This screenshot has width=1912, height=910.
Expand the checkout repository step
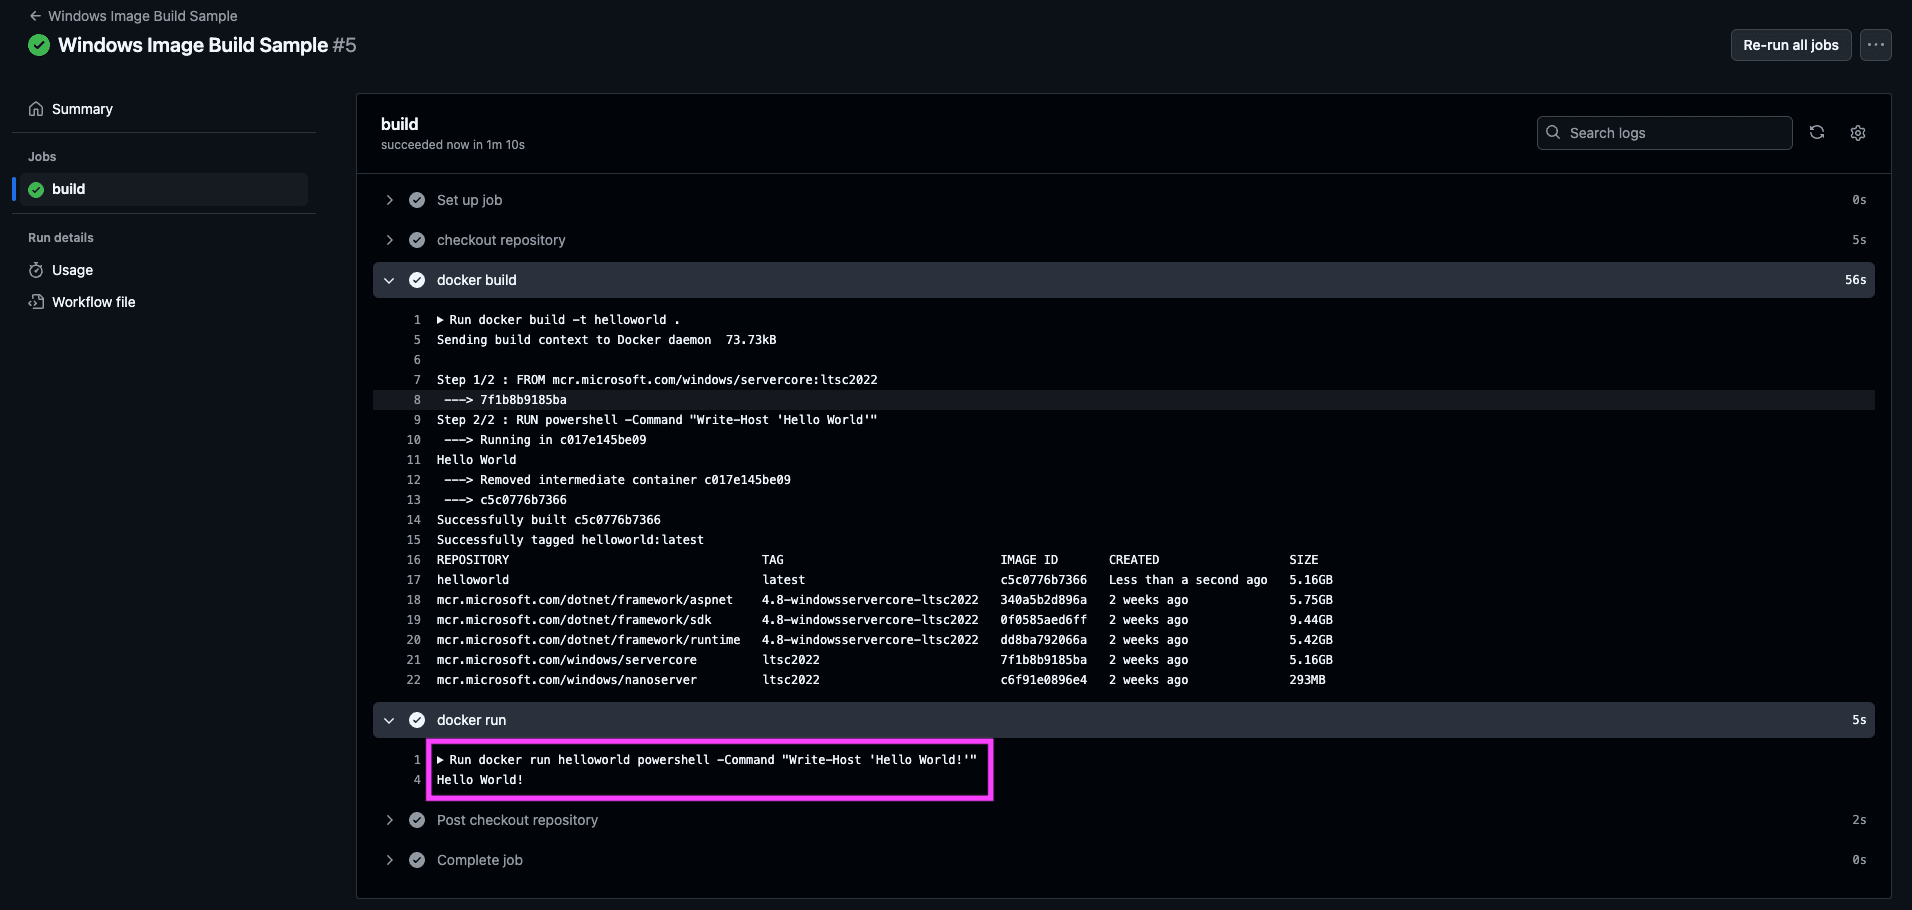coord(1123,240)
